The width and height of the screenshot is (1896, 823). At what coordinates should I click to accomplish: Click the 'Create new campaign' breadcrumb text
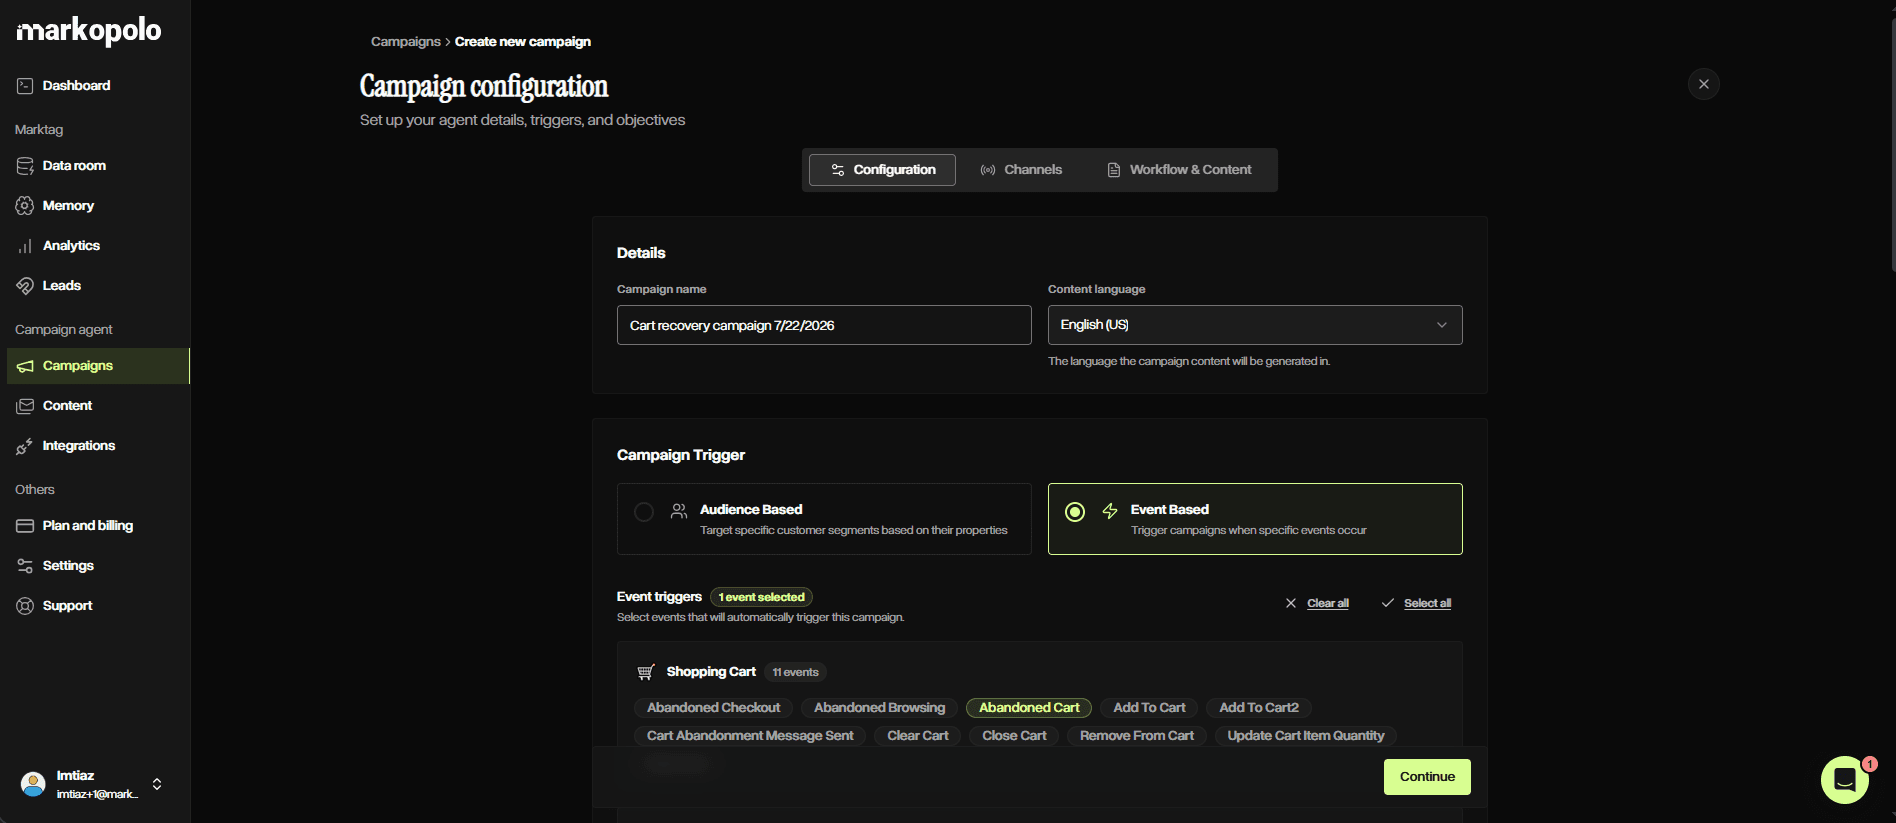coord(523,42)
